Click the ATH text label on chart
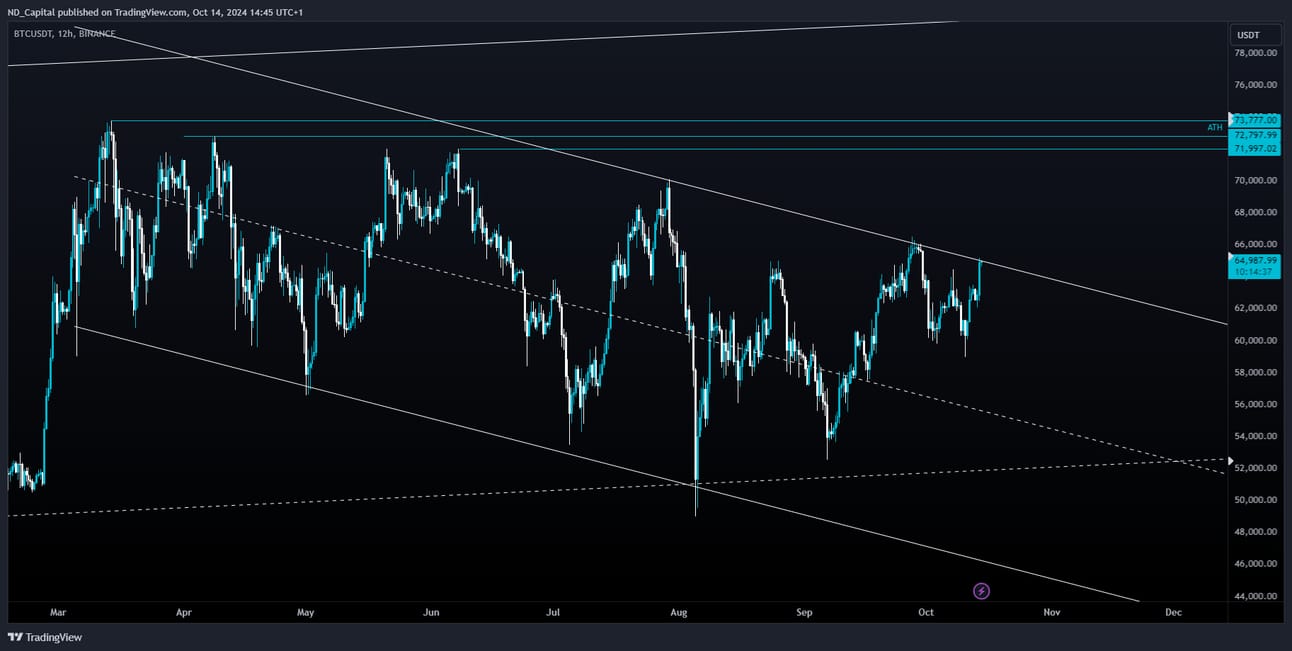 1215,128
